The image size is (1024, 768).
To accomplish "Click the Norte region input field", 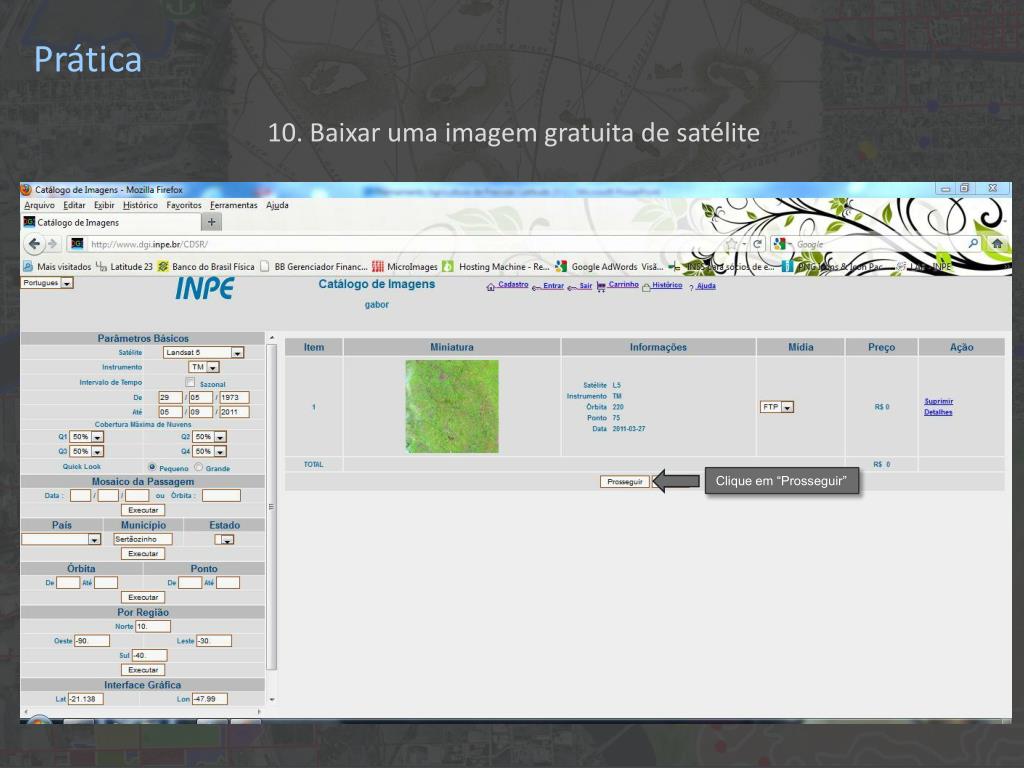I will coord(153,626).
